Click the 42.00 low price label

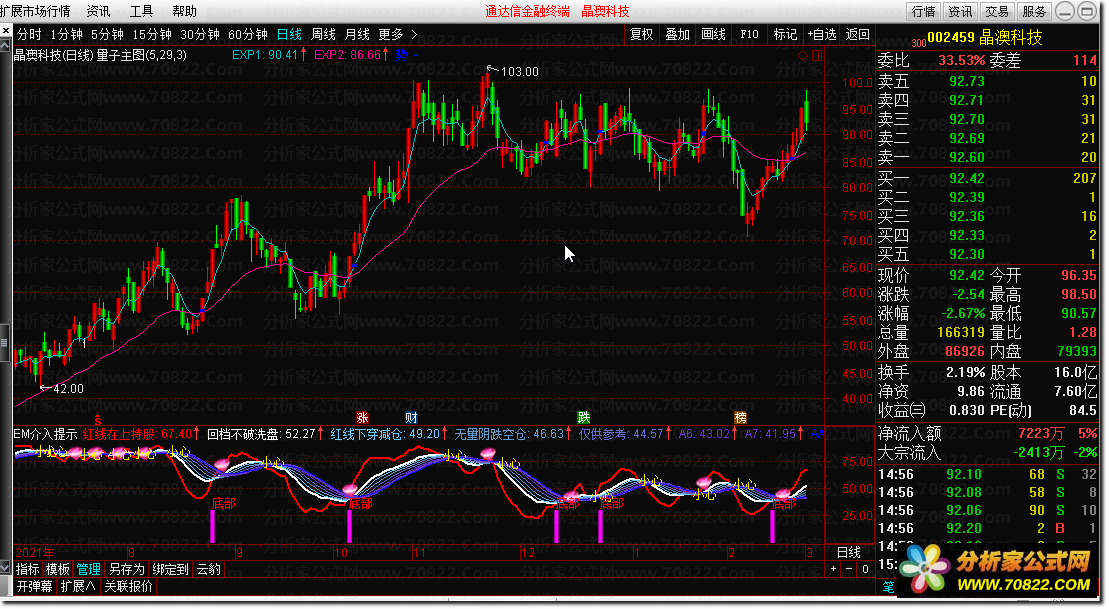(x=68, y=388)
